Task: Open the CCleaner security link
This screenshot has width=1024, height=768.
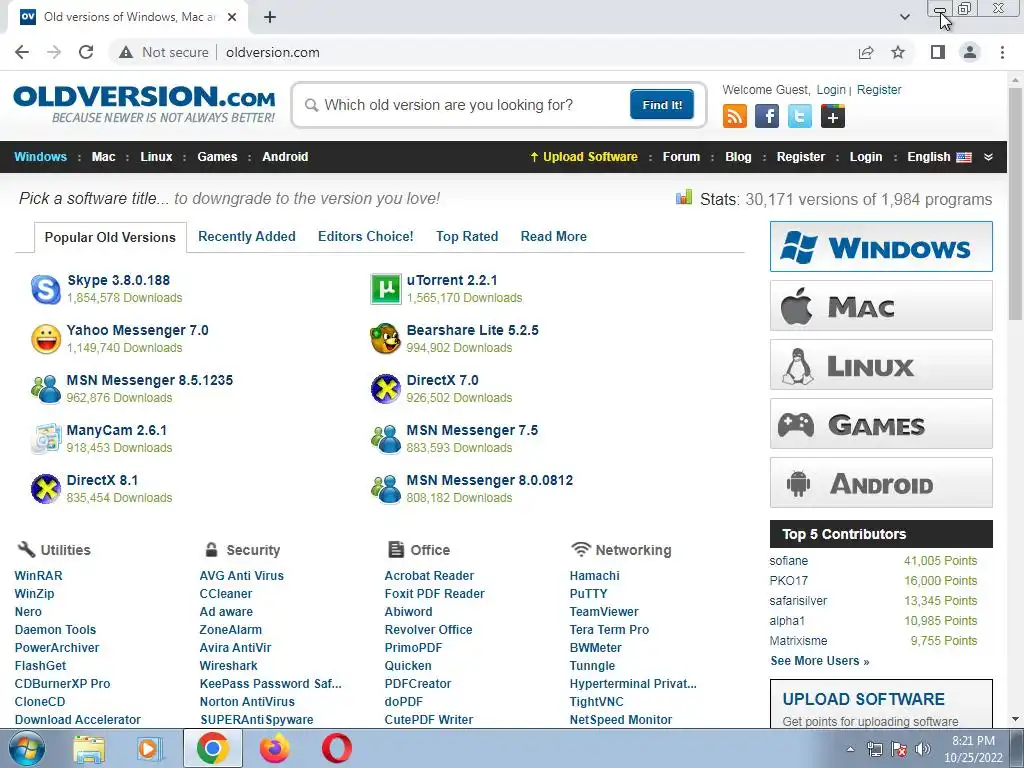Action: (226, 594)
